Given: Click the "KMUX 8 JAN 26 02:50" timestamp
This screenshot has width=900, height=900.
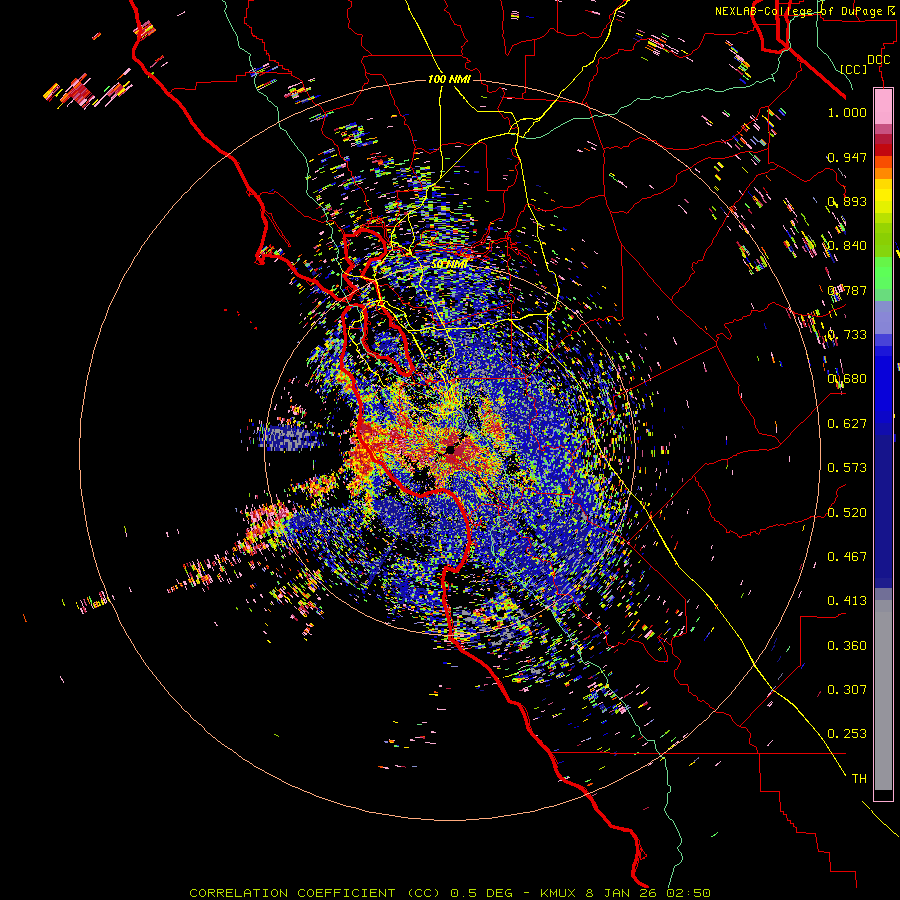Looking at the screenshot, I should click(626, 893).
